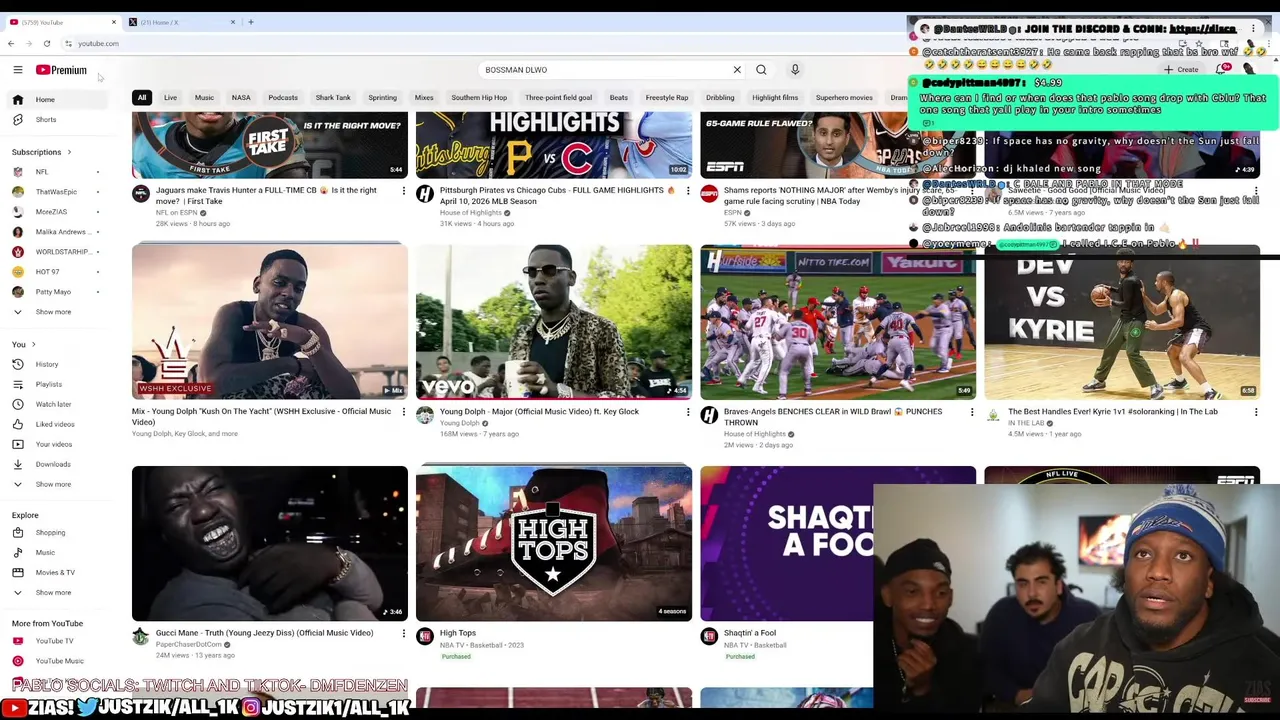Open Braves-Angels benches clear thumbnail
The image size is (1280, 720).
838,322
